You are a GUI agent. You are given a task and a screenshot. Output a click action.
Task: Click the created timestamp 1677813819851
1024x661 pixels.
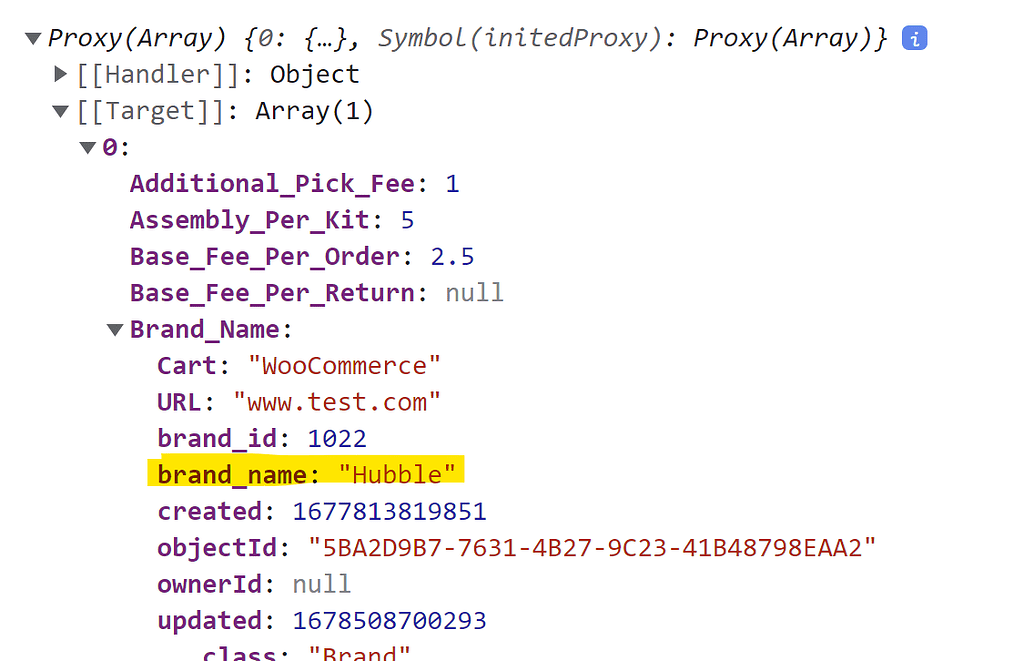pos(389,512)
